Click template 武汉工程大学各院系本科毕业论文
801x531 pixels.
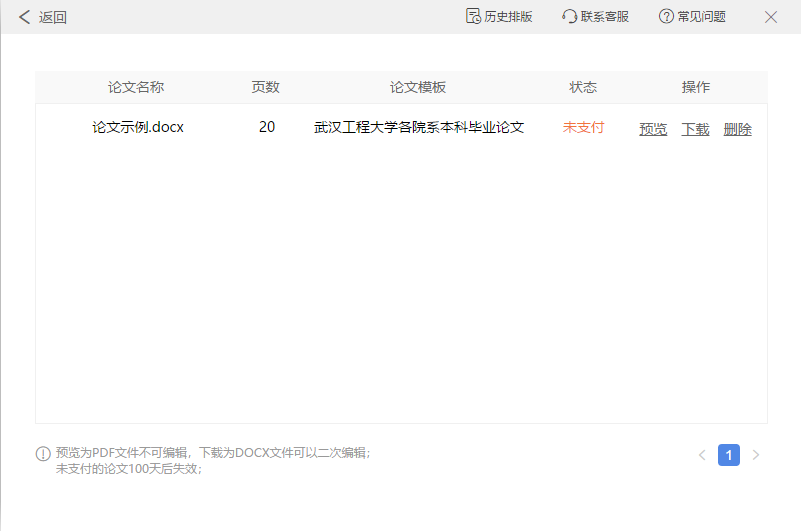[419, 127]
